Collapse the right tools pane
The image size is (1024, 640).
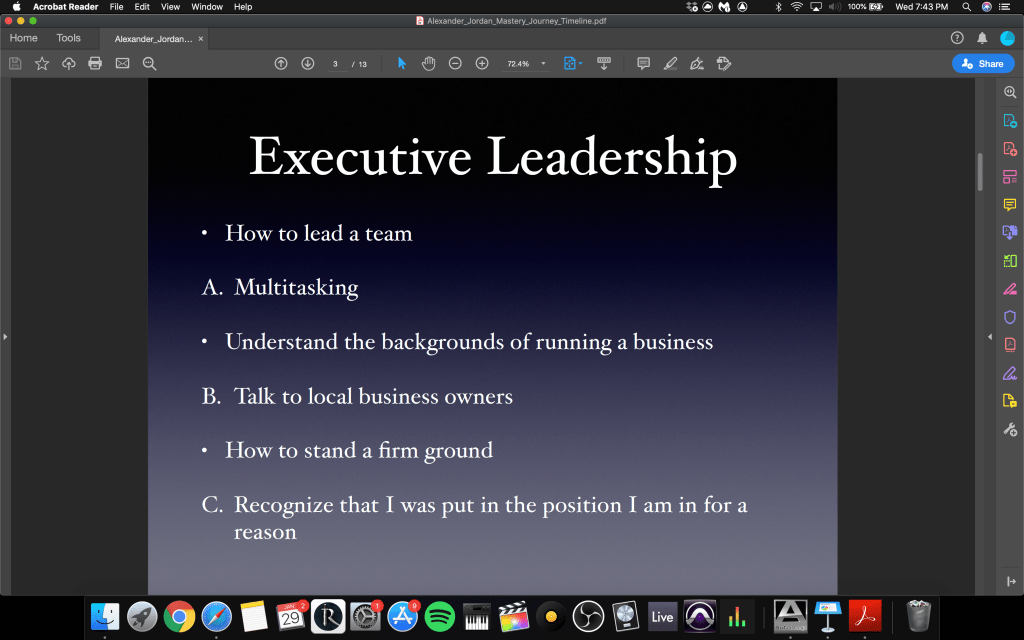coord(989,337)
